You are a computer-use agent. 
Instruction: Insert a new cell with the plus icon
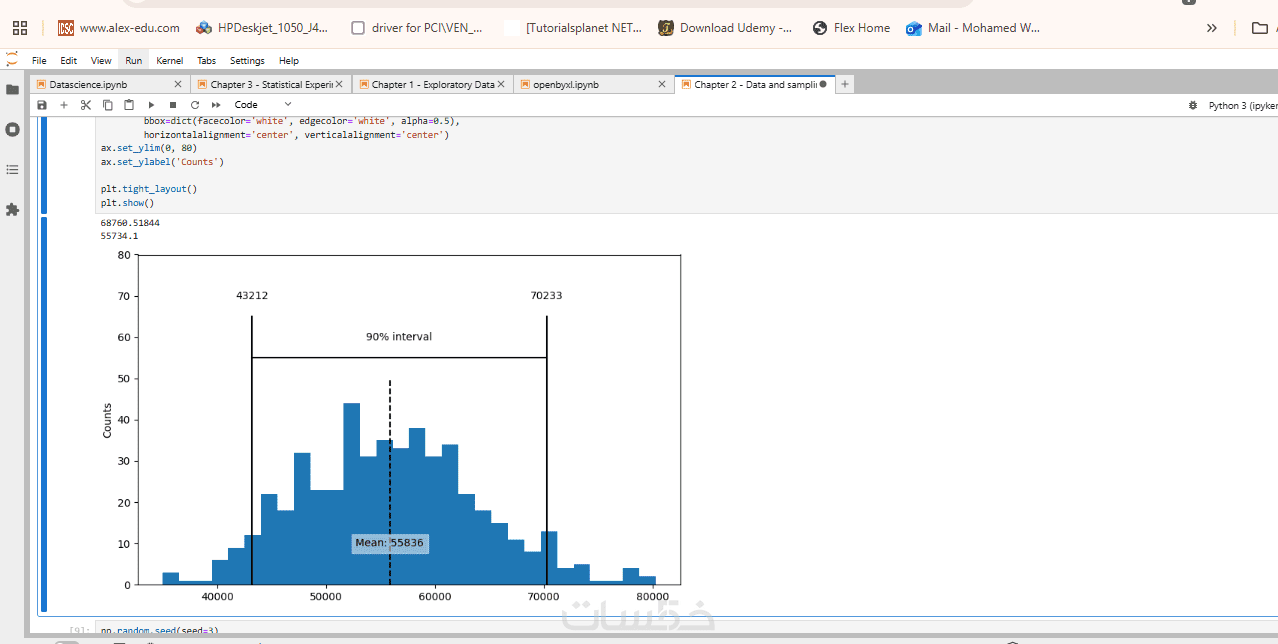click(x=64, y=105)
